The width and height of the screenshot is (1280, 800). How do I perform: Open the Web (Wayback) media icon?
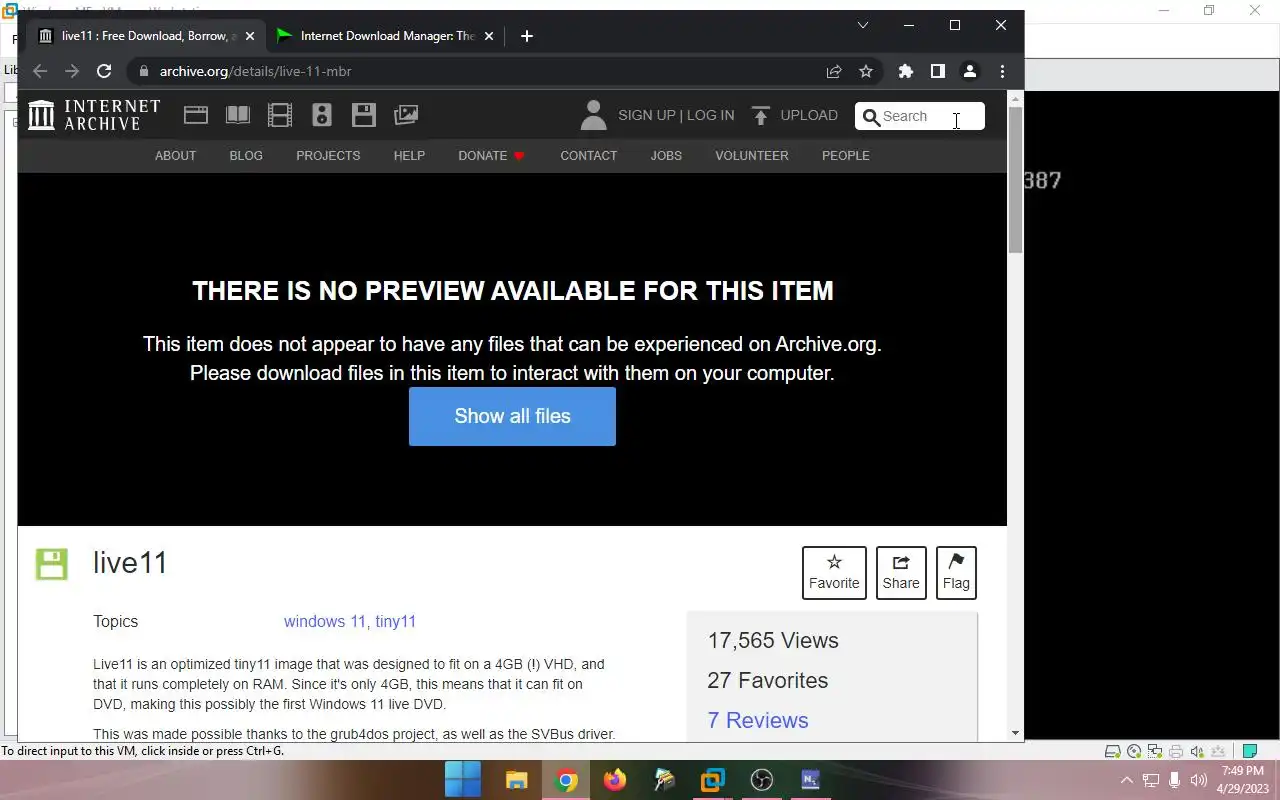pos(196,115)
